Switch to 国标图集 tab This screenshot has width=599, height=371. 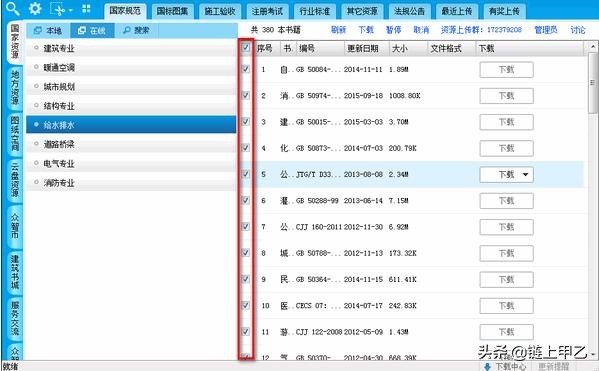[172, 11]
